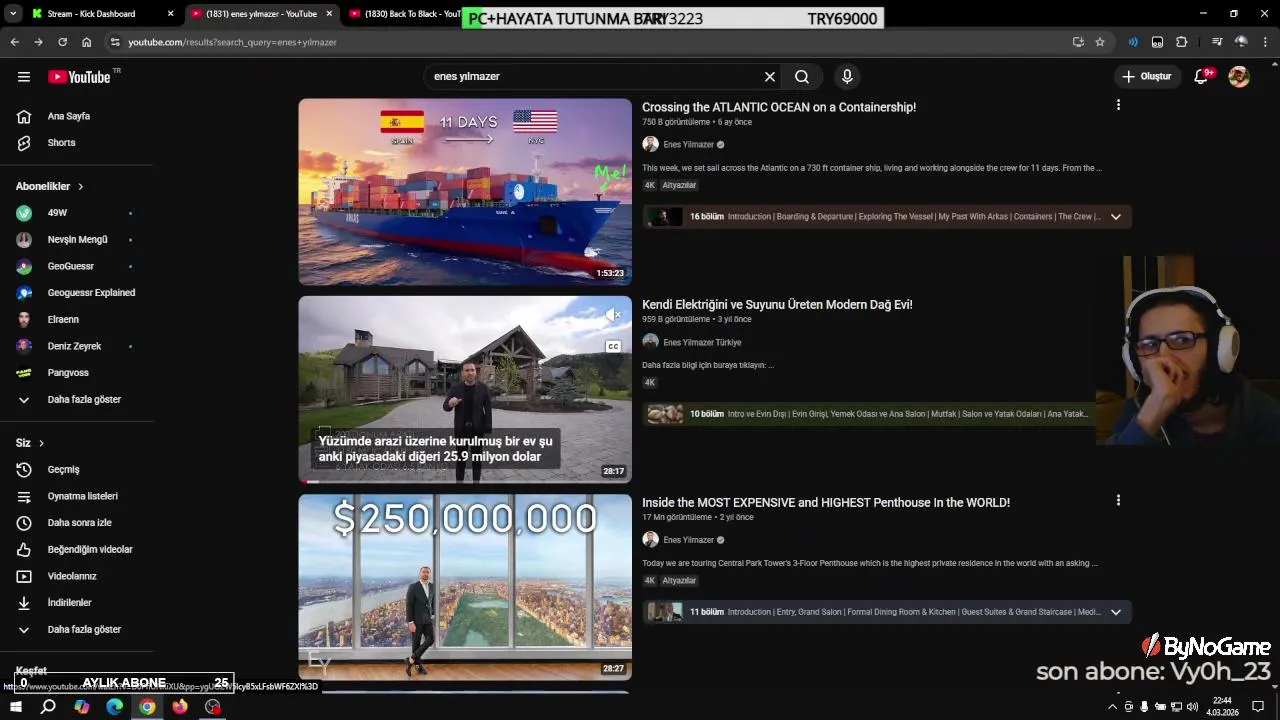Open the account avatar menu
This screenshot has width=1280, height=720.
pyautogui.click(x=1239, y=77)
